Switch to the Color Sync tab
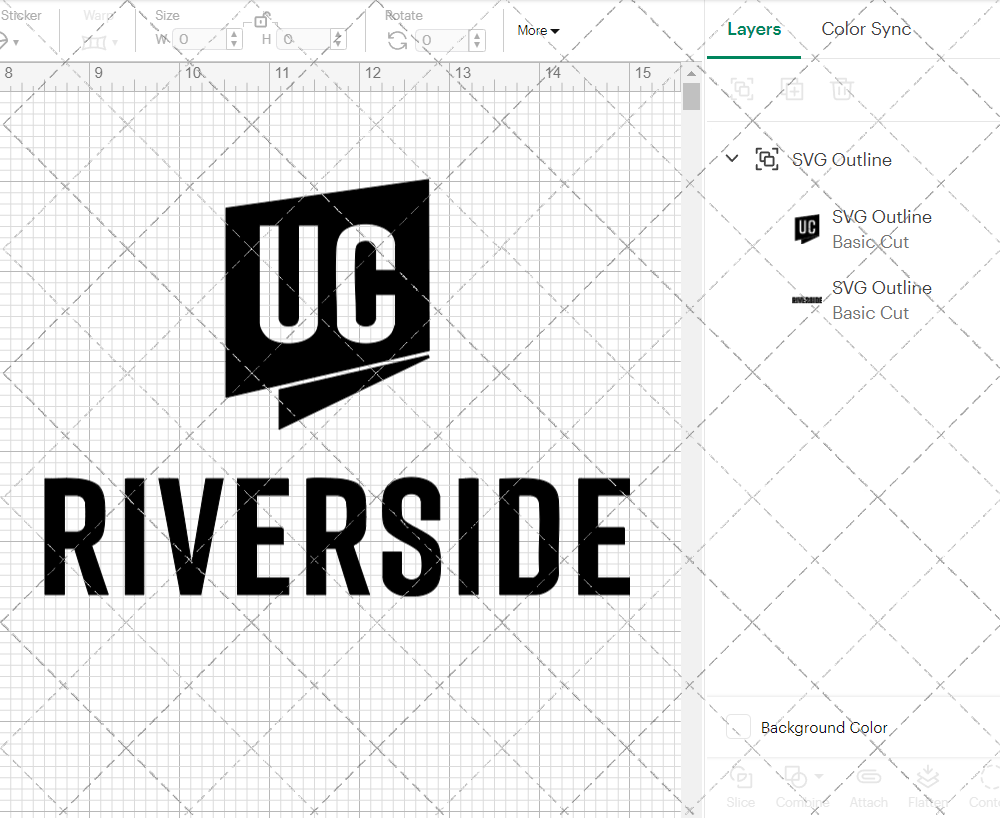1000x818 pixels. click(866, 29)
